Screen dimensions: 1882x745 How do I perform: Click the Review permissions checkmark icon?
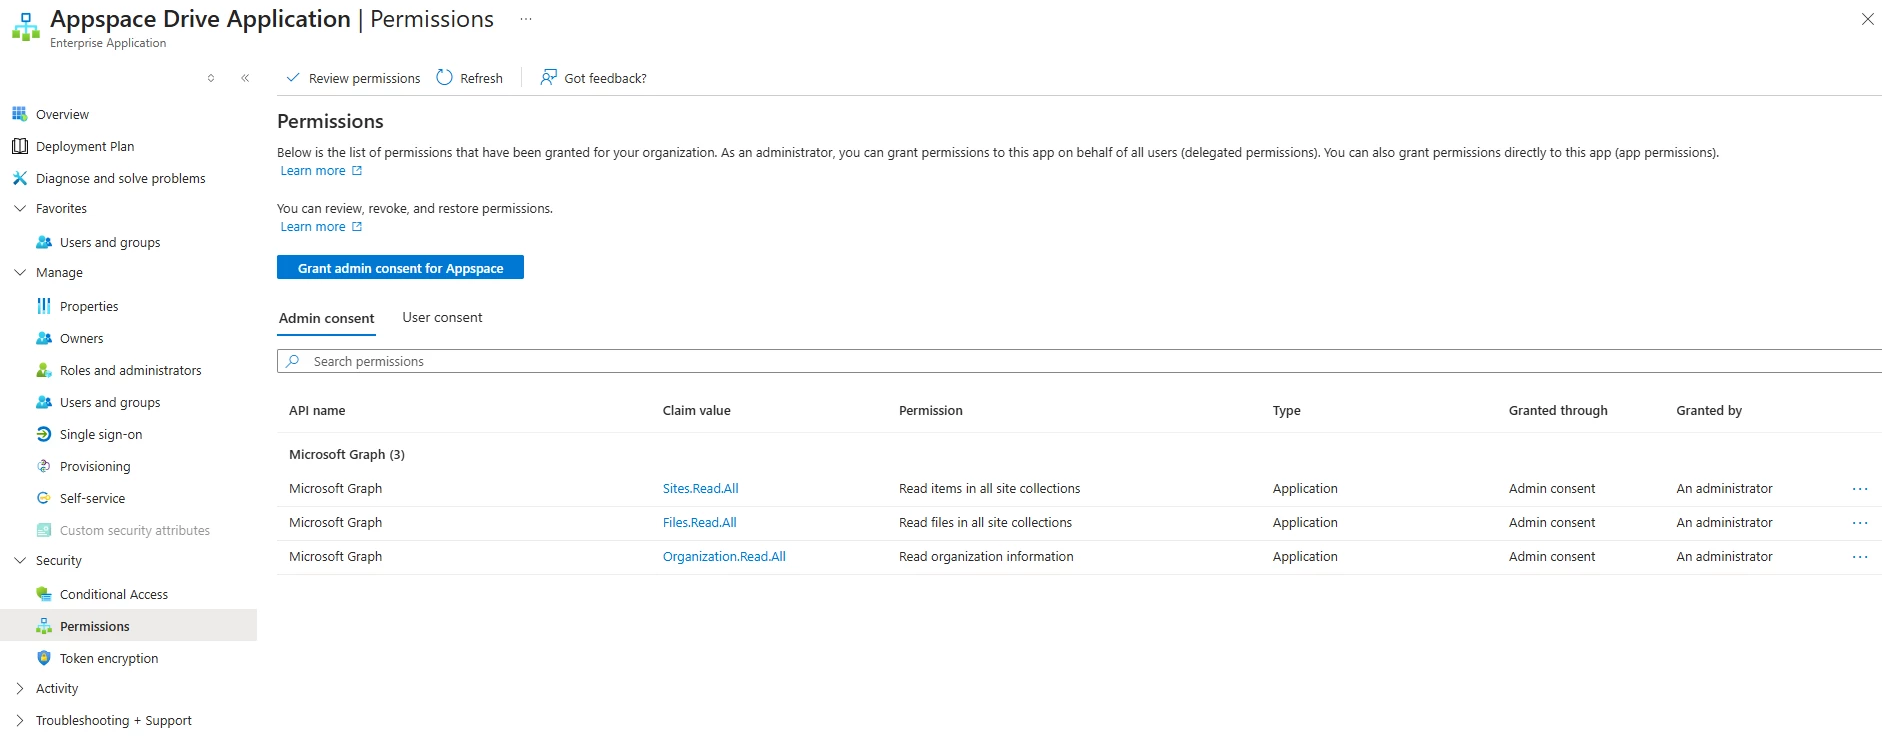tap(293, 77)
